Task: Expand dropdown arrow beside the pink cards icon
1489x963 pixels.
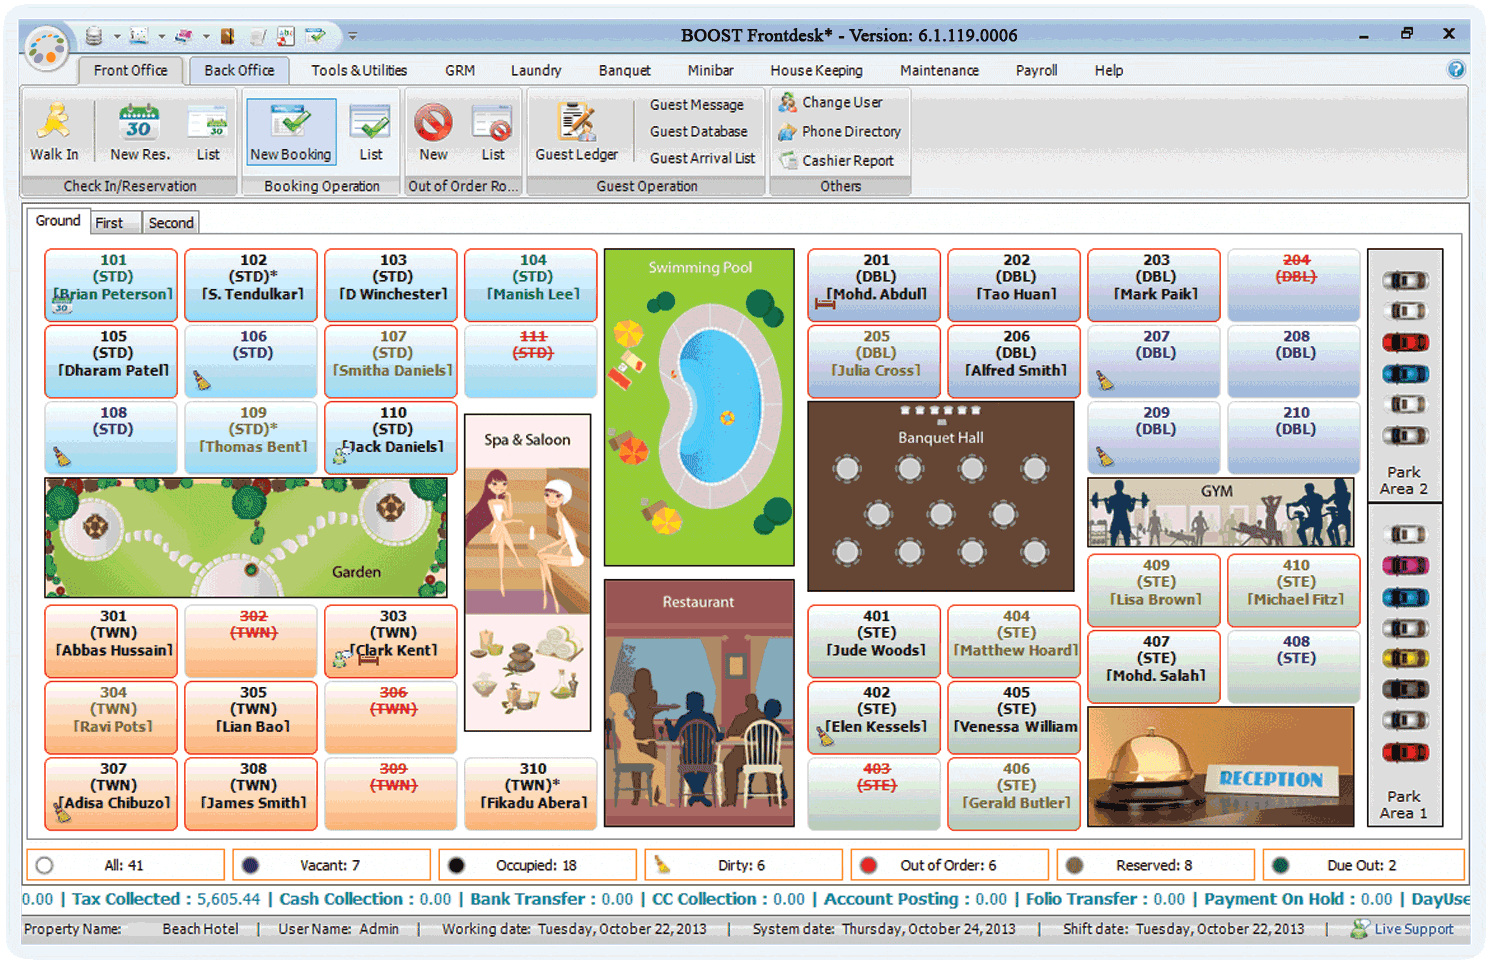Action: click(x=206, y=37)
